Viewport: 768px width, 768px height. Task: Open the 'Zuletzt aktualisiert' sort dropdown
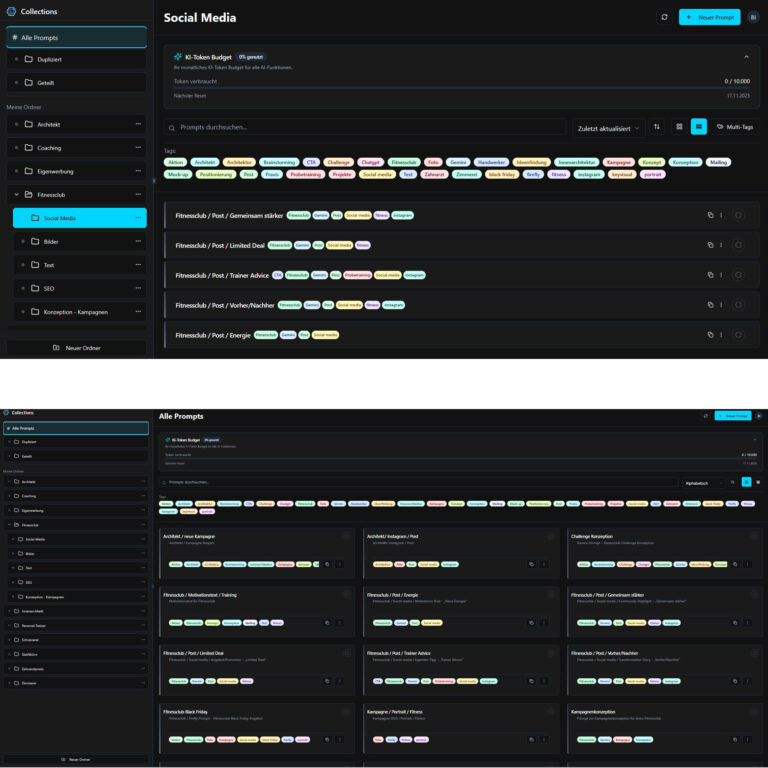click(x=608, y=128)
